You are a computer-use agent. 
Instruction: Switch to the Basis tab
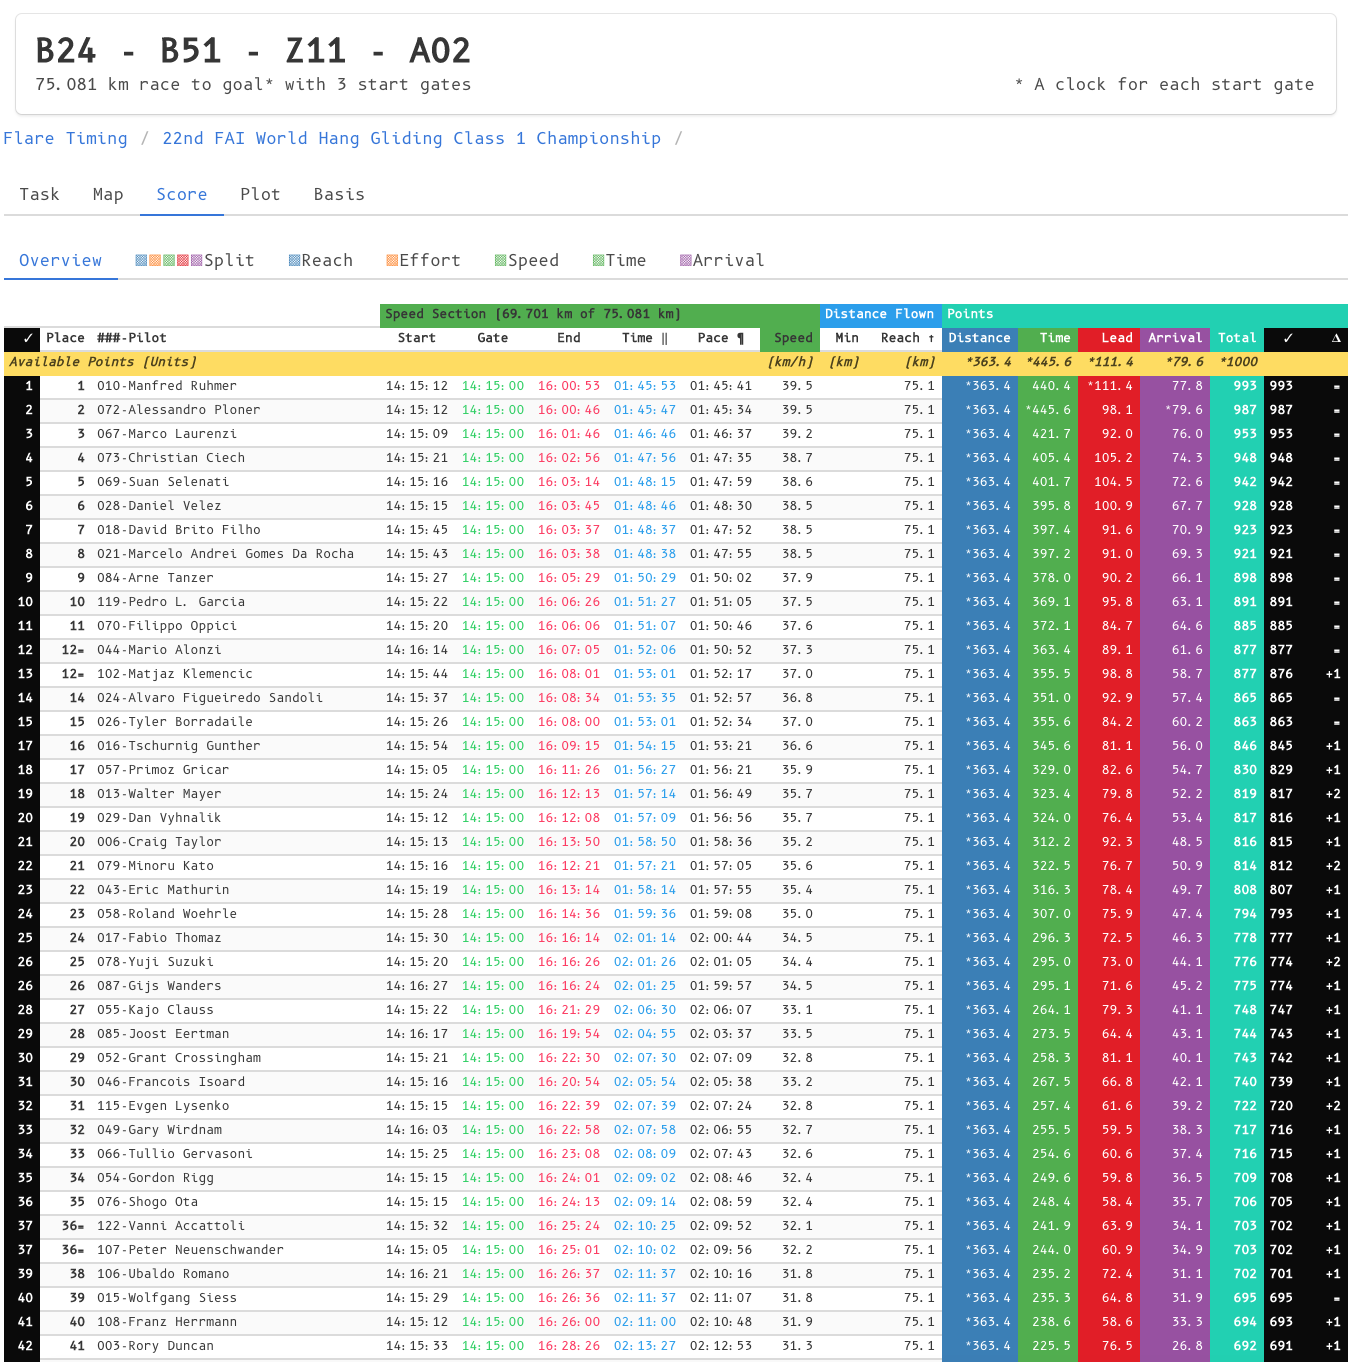point(339,194)
